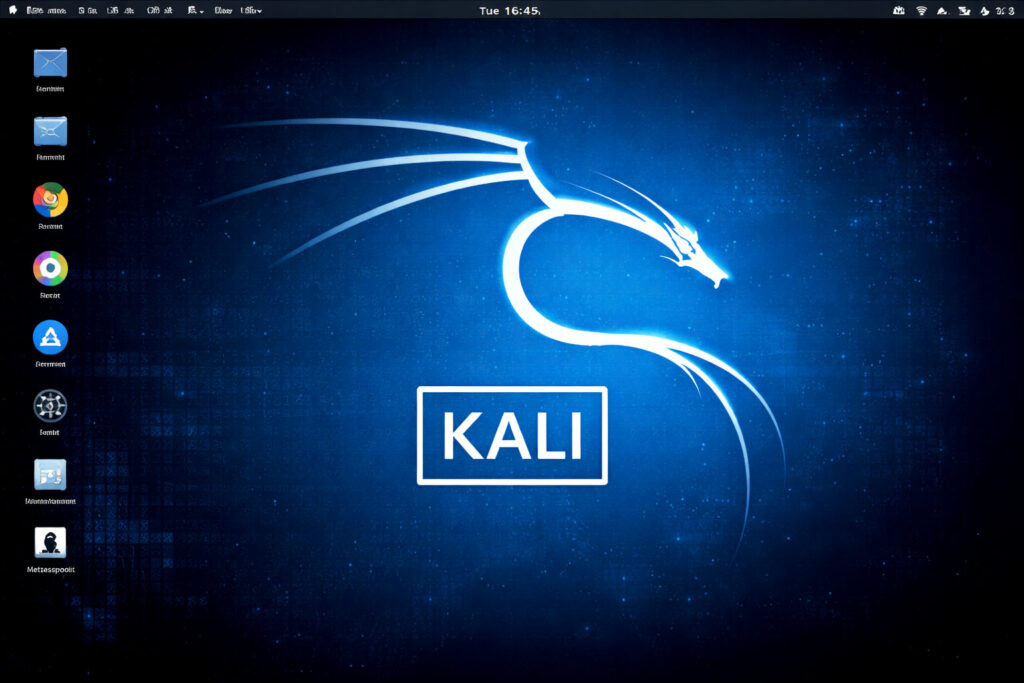1024x683 pixels.
Task: Open the blue circle triangle-logo desktop icon
Action: 50,337
